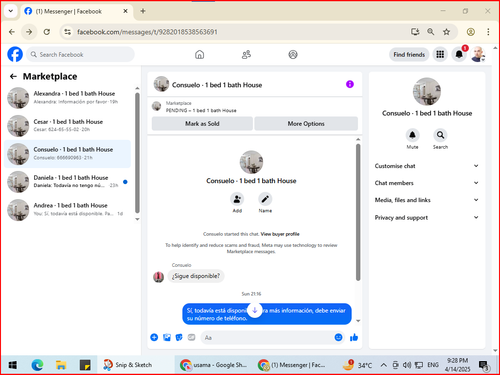This screenshot has width=500, height=375.
Task: Open Andrea's 1 bed 1 bath House chat
Action: 68,210
